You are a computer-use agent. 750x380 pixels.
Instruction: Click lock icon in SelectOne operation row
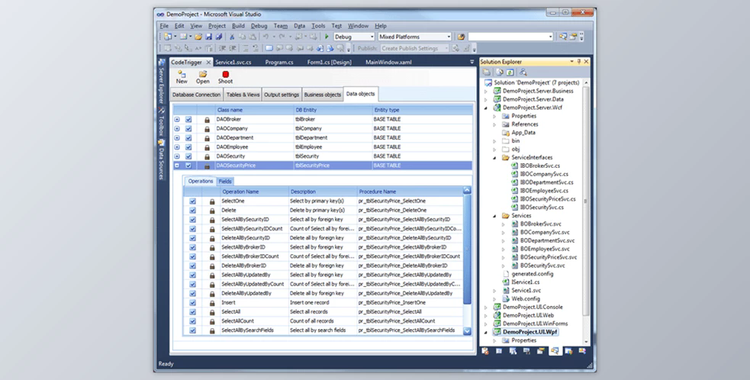(x=212, y=201)
